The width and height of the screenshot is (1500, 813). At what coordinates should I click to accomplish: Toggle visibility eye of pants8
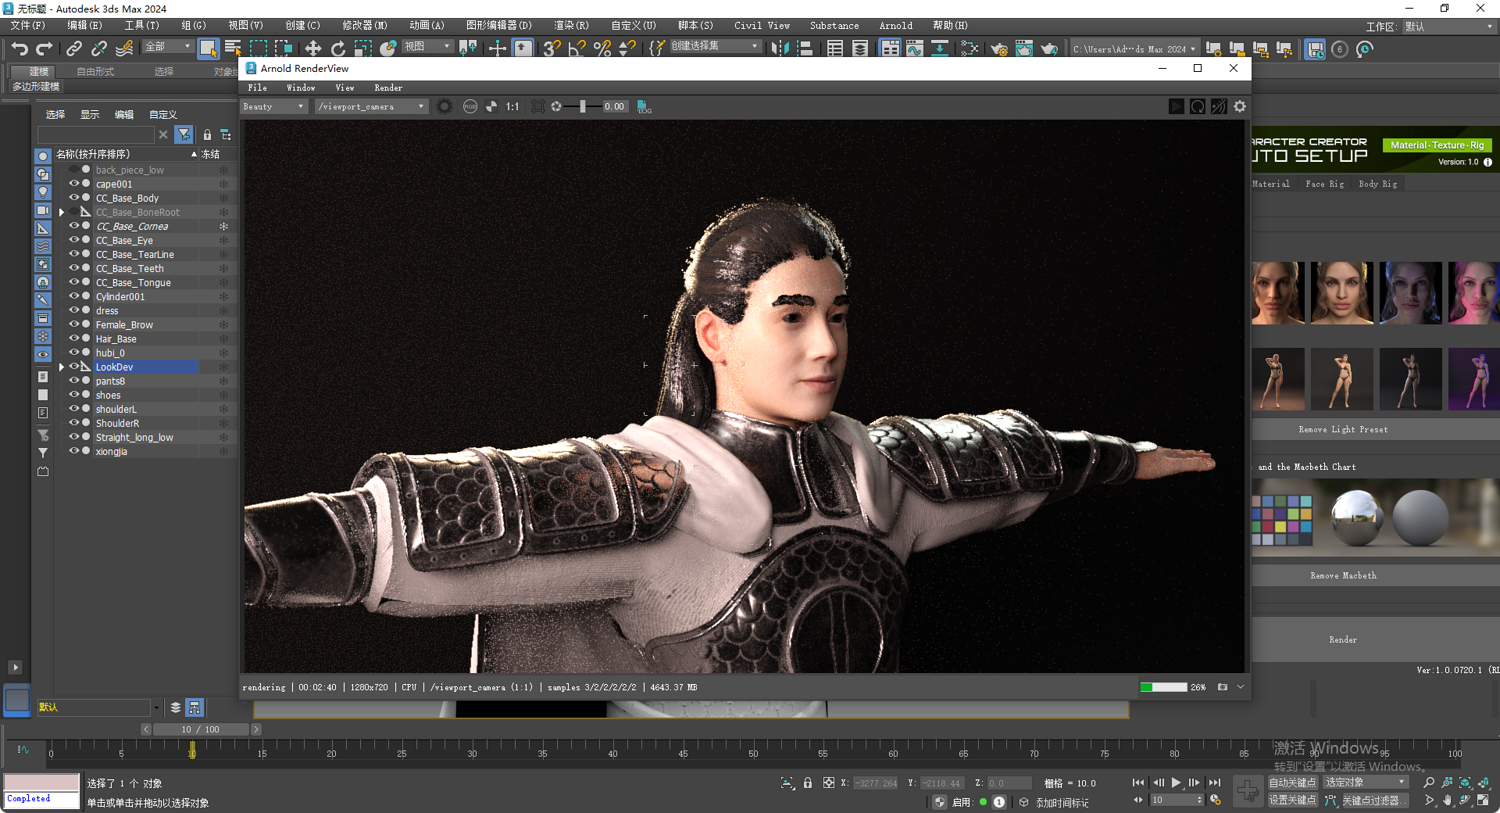pos(73,381)
